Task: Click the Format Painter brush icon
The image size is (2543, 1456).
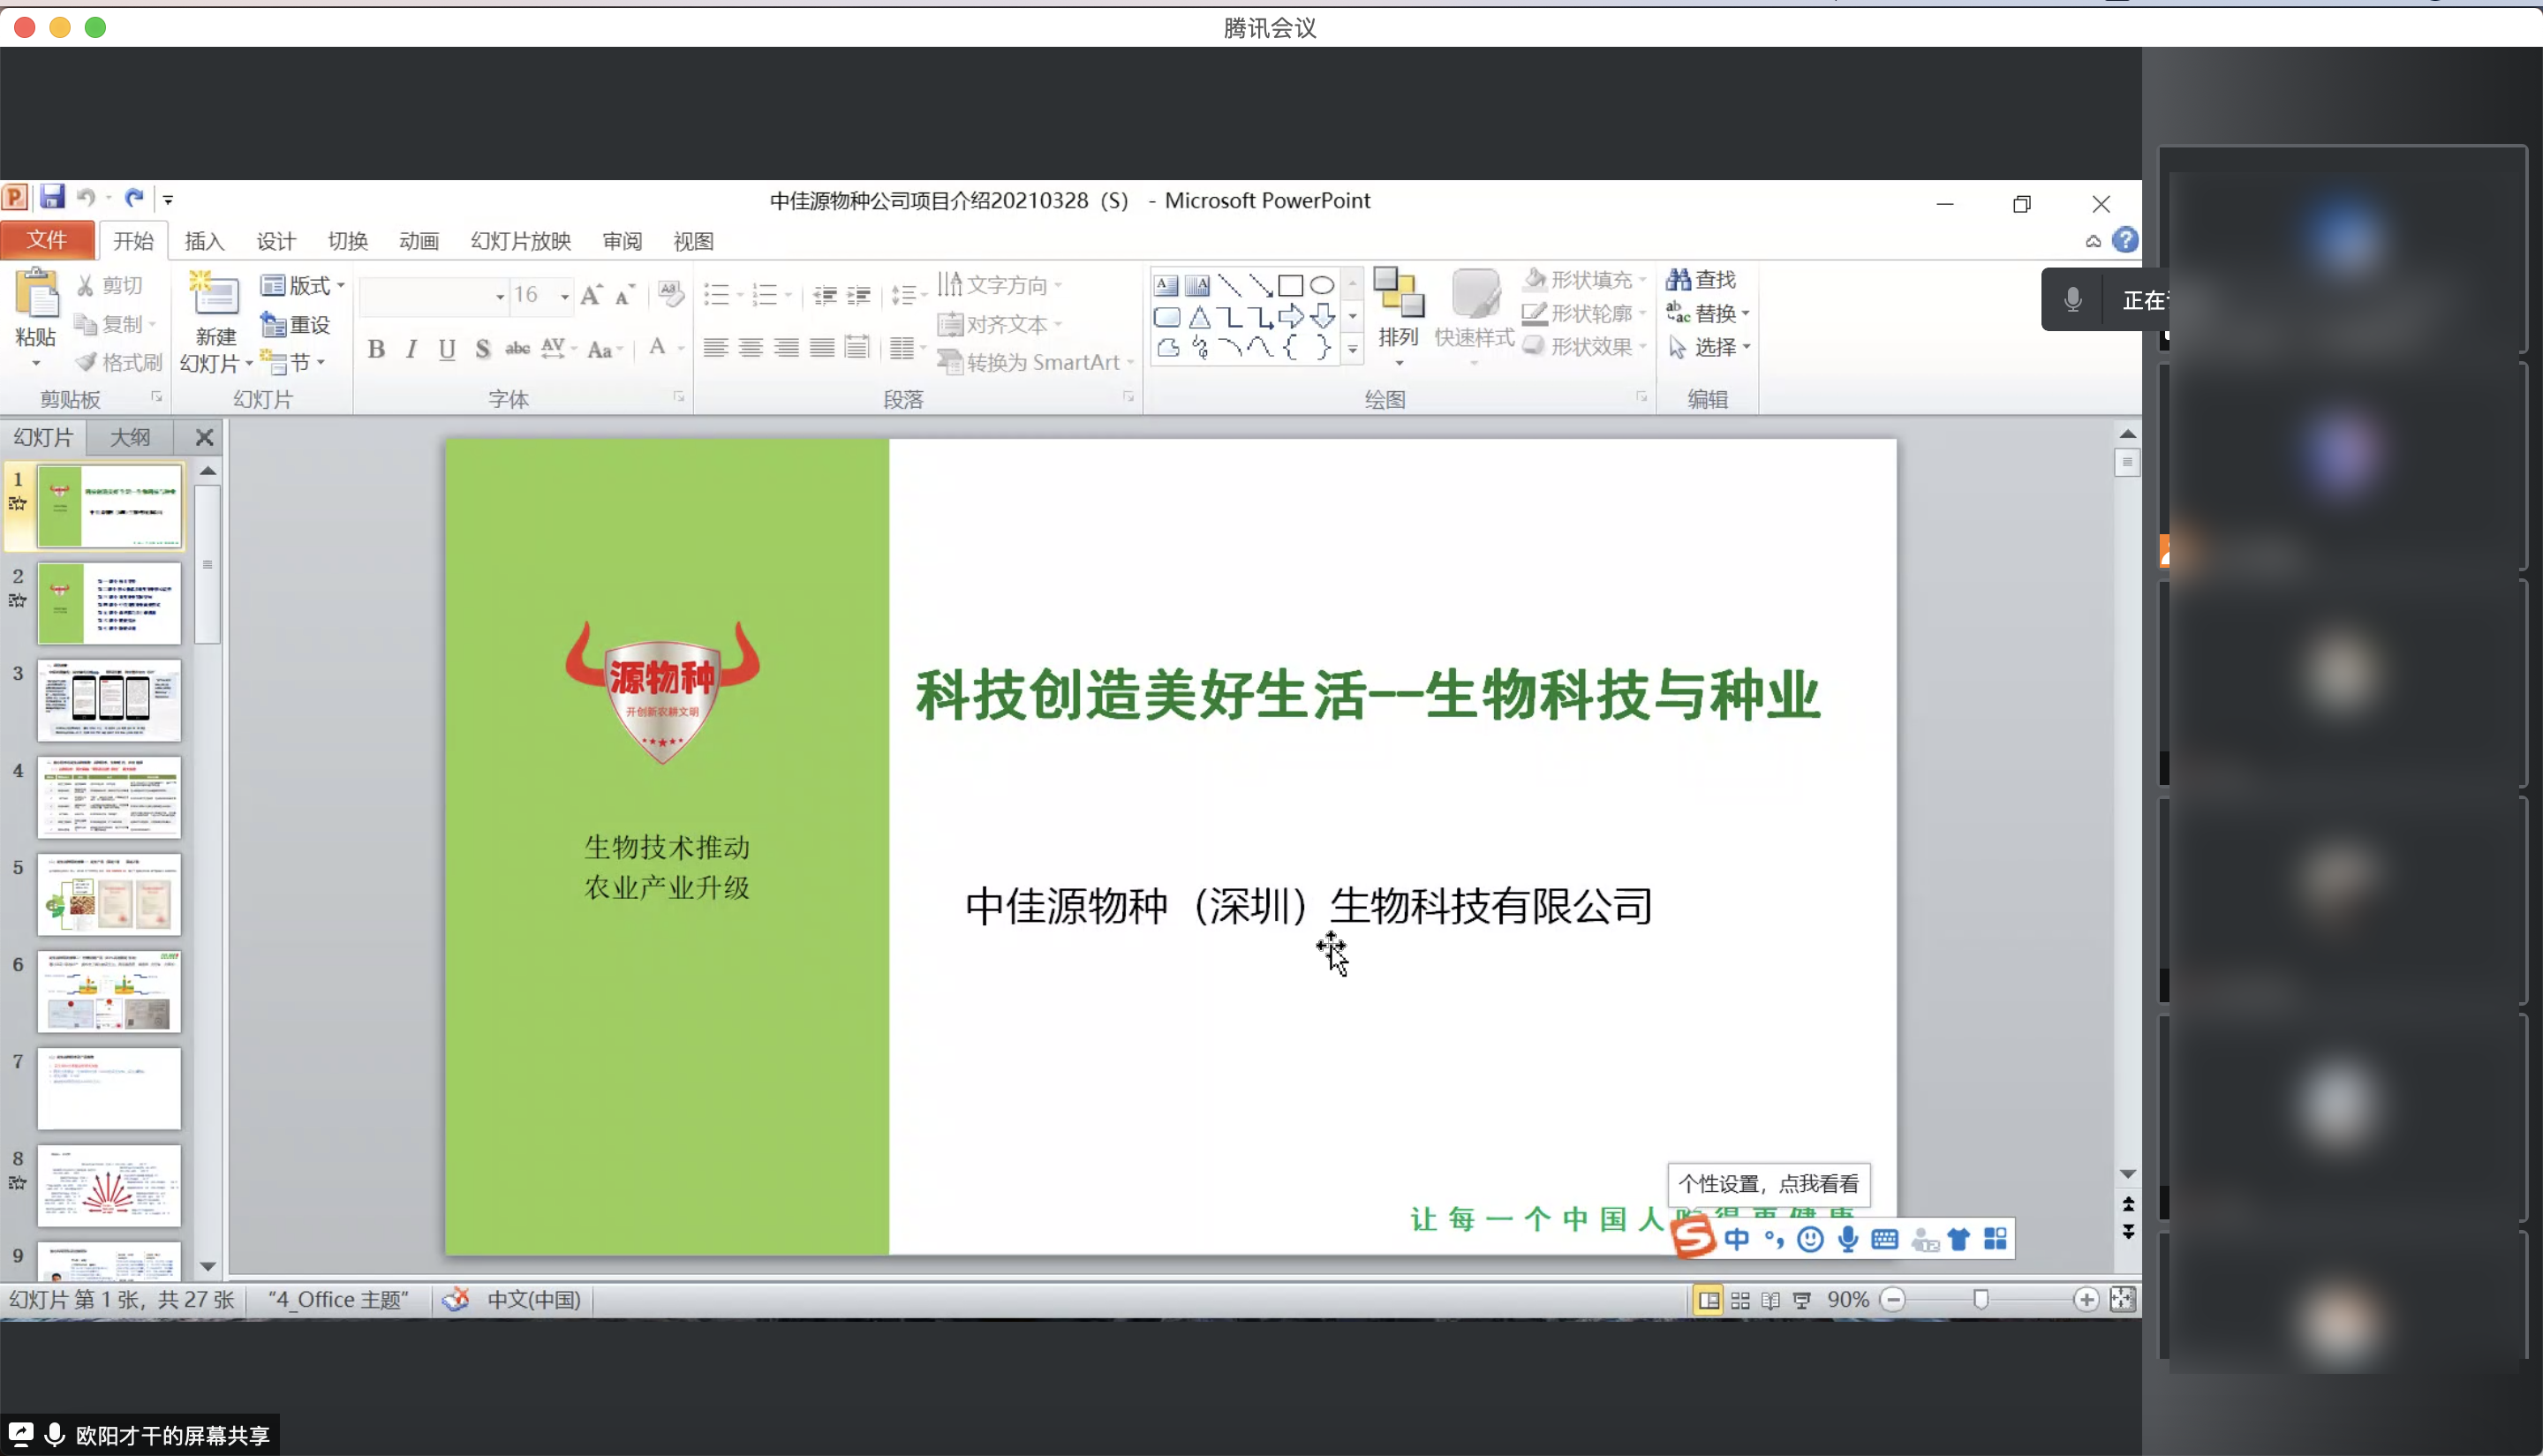Action: 88,362
